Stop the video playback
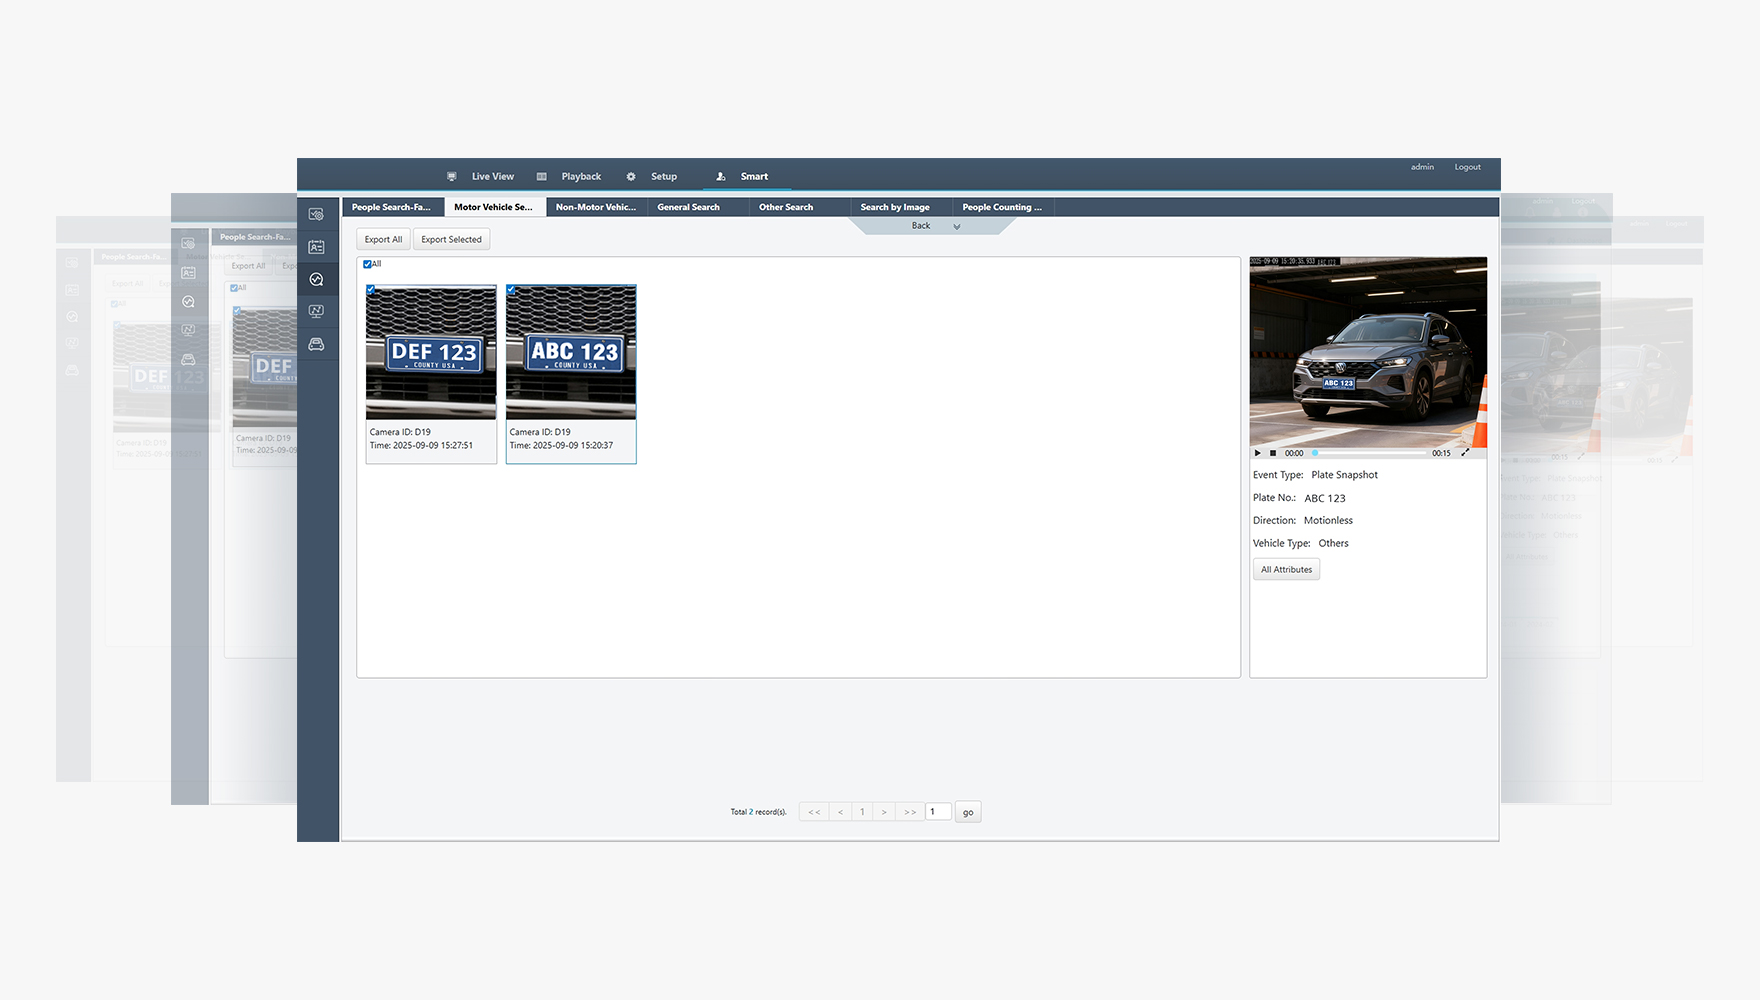The width and height of the screenshot is (1760, 1000). (1273, 453)
